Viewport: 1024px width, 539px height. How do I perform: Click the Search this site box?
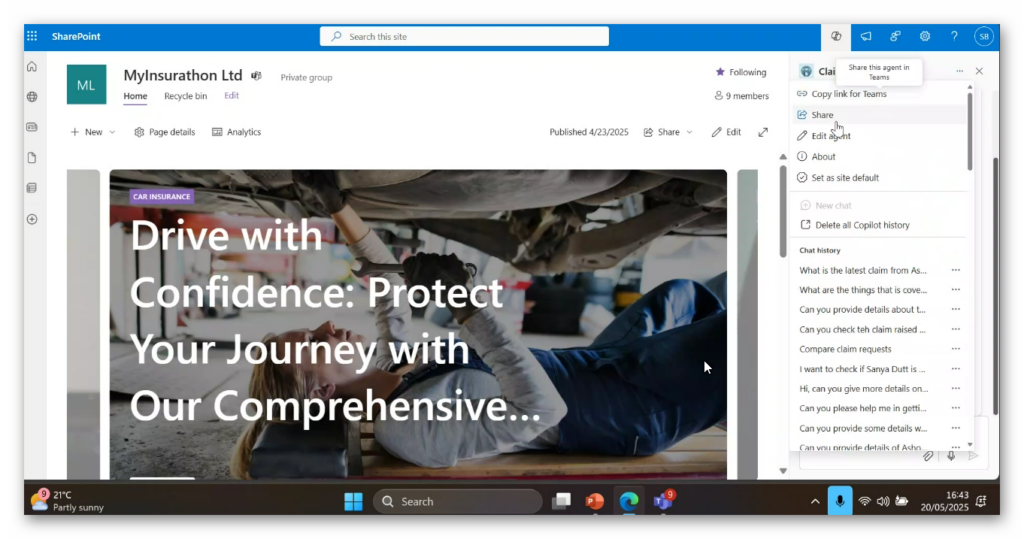point(464,37)
